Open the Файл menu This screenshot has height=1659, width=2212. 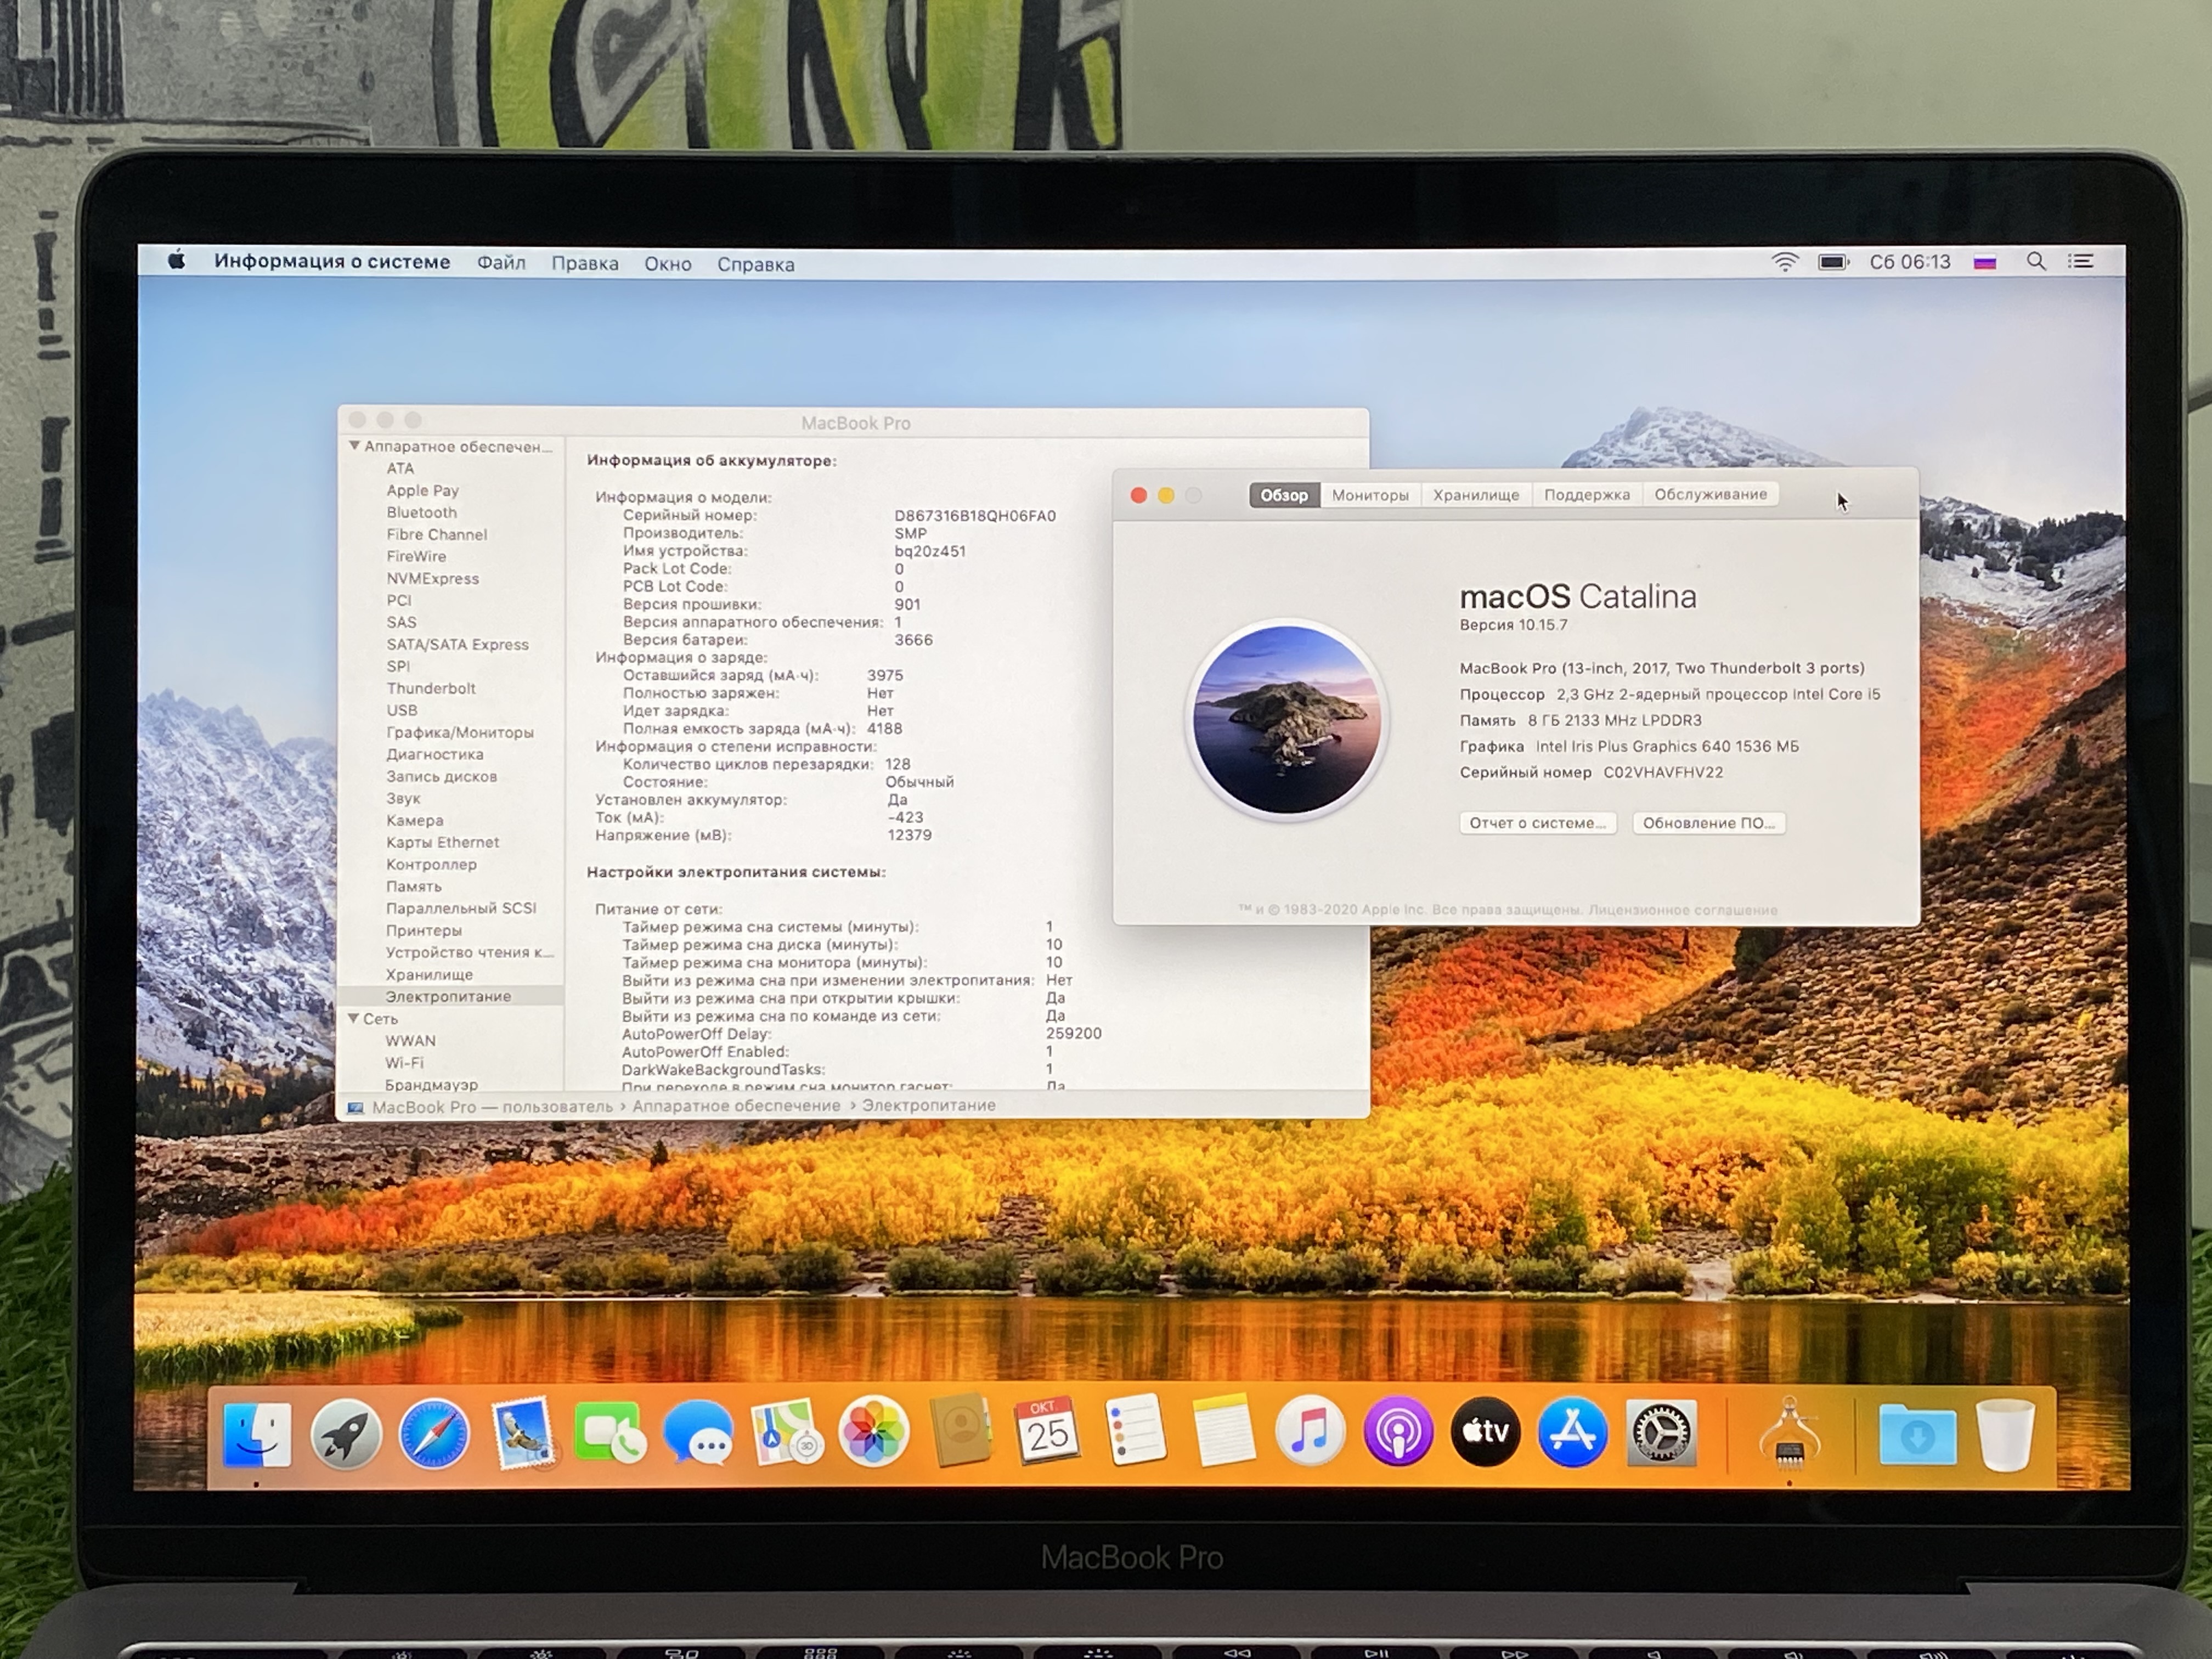[x=501, y=263]
